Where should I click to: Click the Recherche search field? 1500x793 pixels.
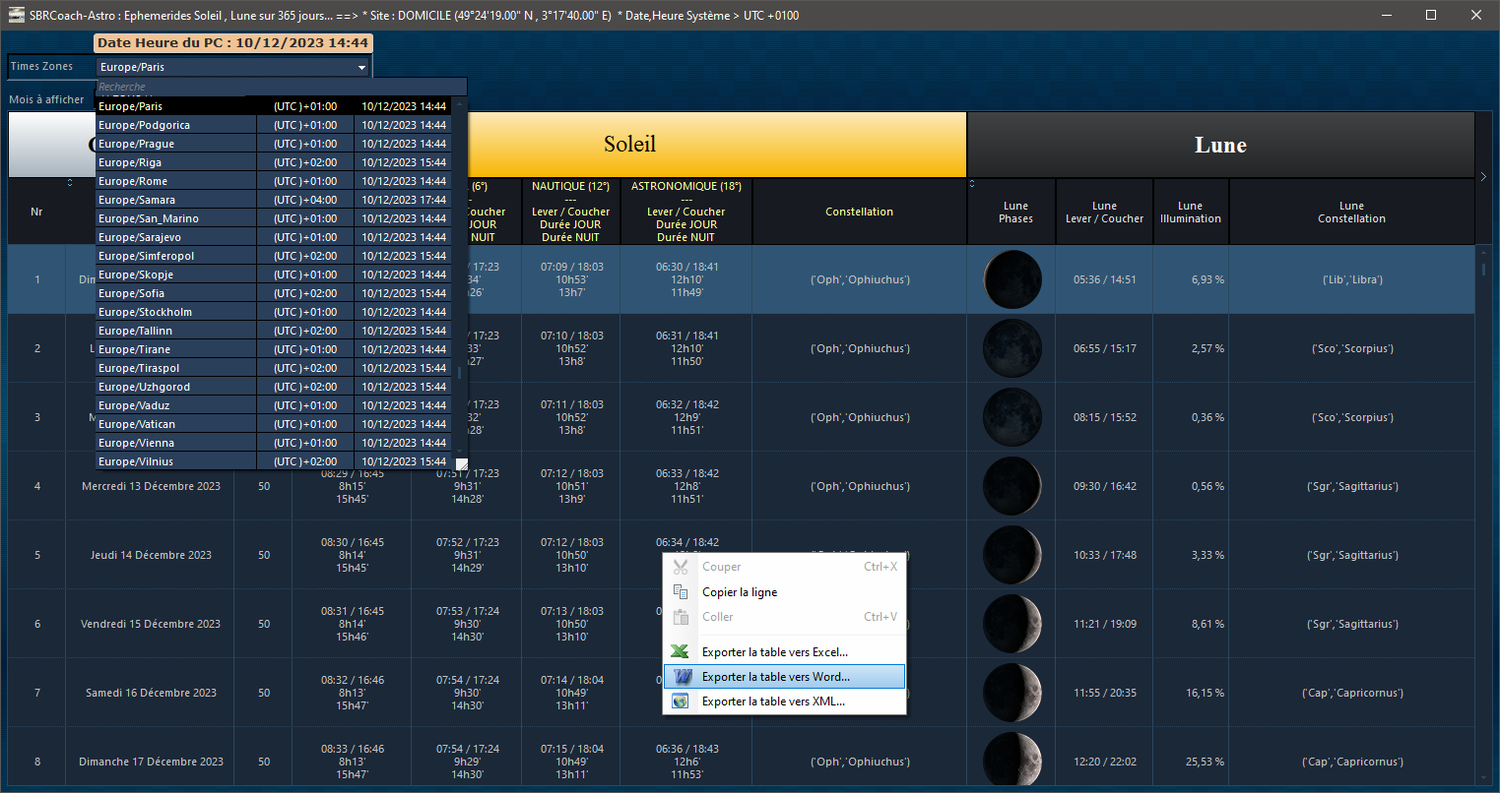tap(281, 87)
